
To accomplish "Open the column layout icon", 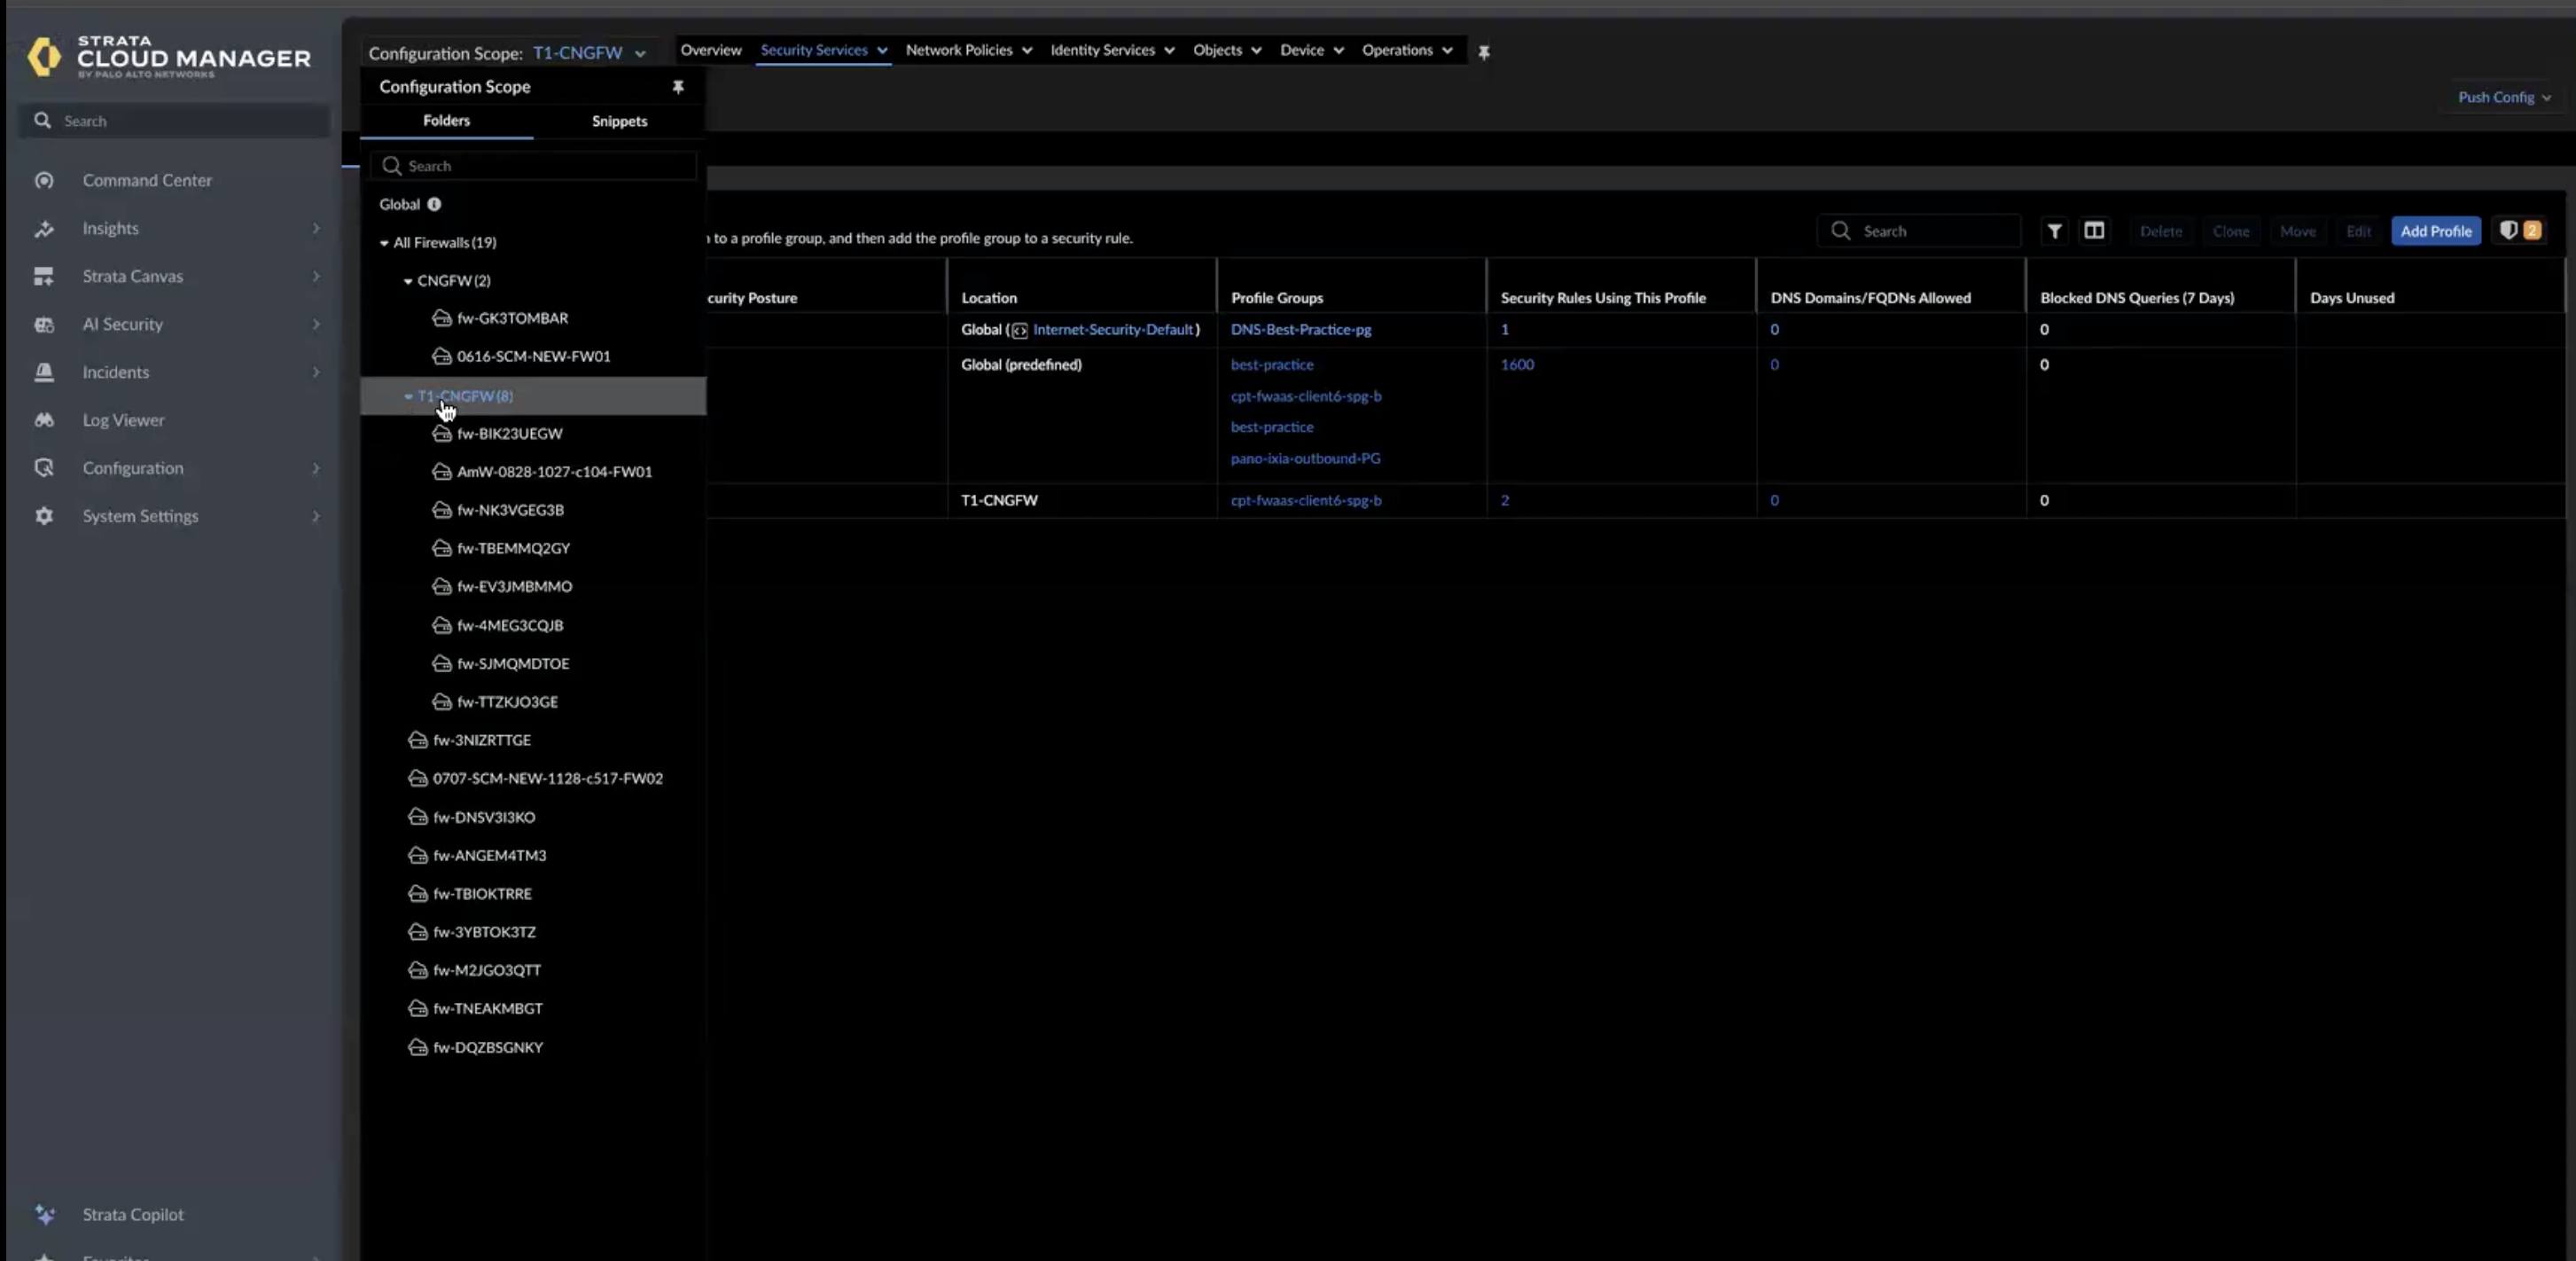I will coord(2094,231).
